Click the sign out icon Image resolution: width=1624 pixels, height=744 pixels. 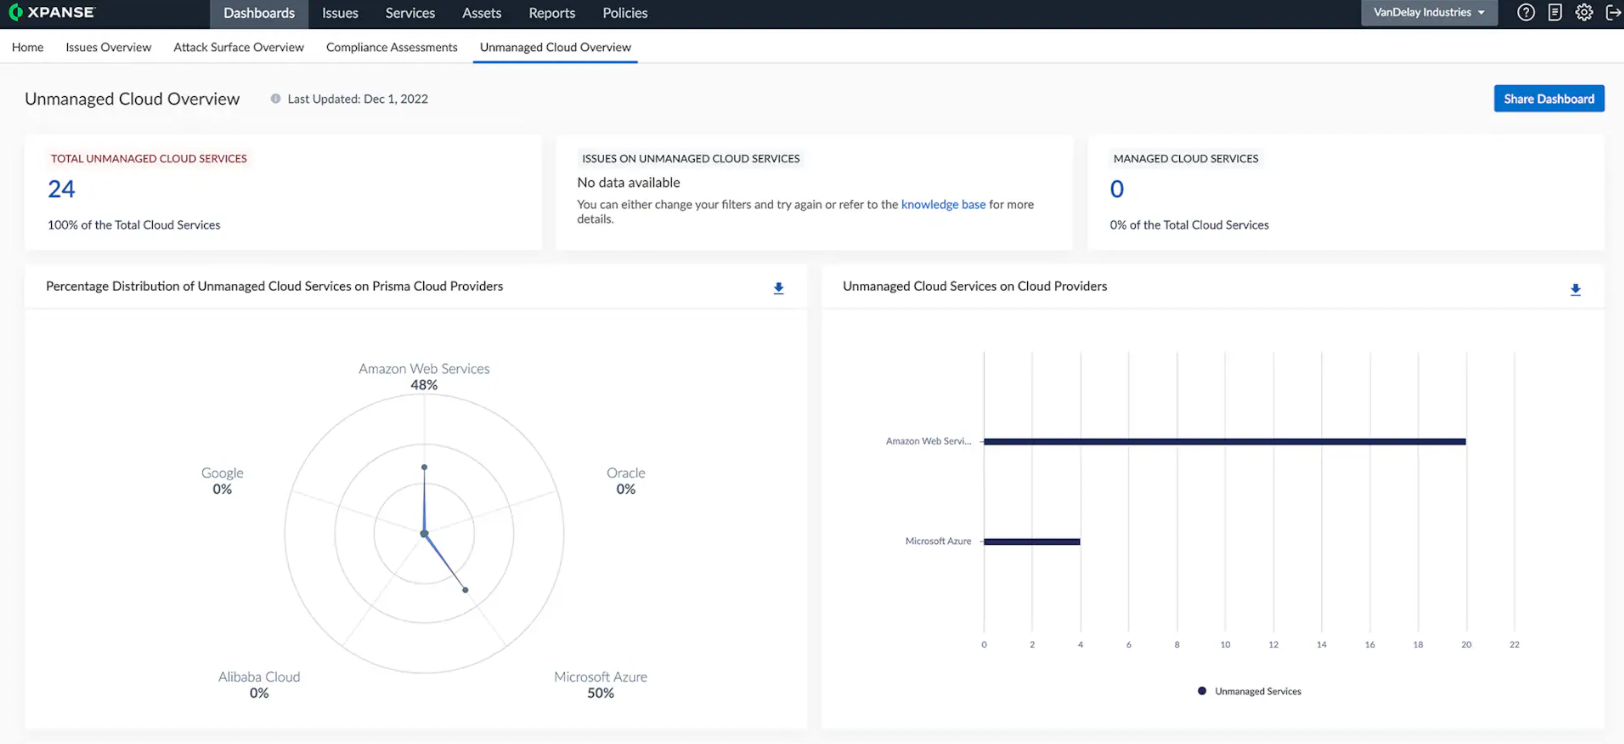pos(1612,13)
